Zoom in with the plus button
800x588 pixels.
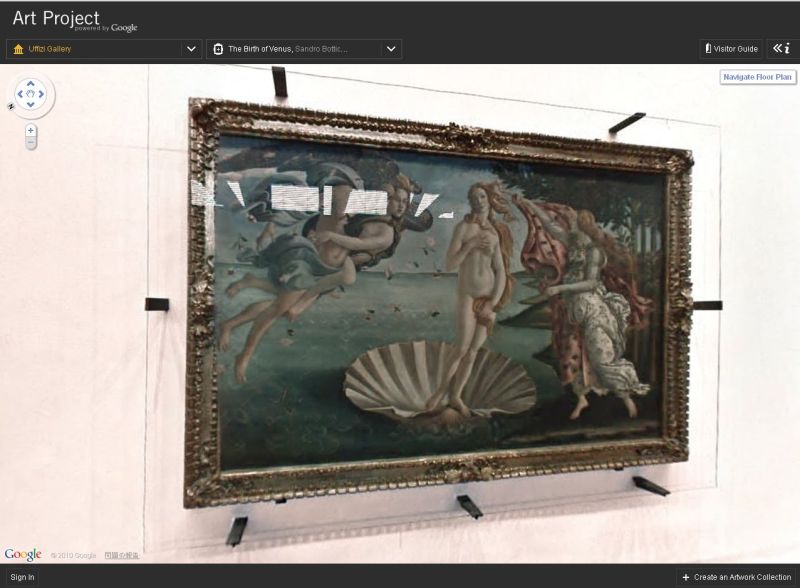pos(31,131)
